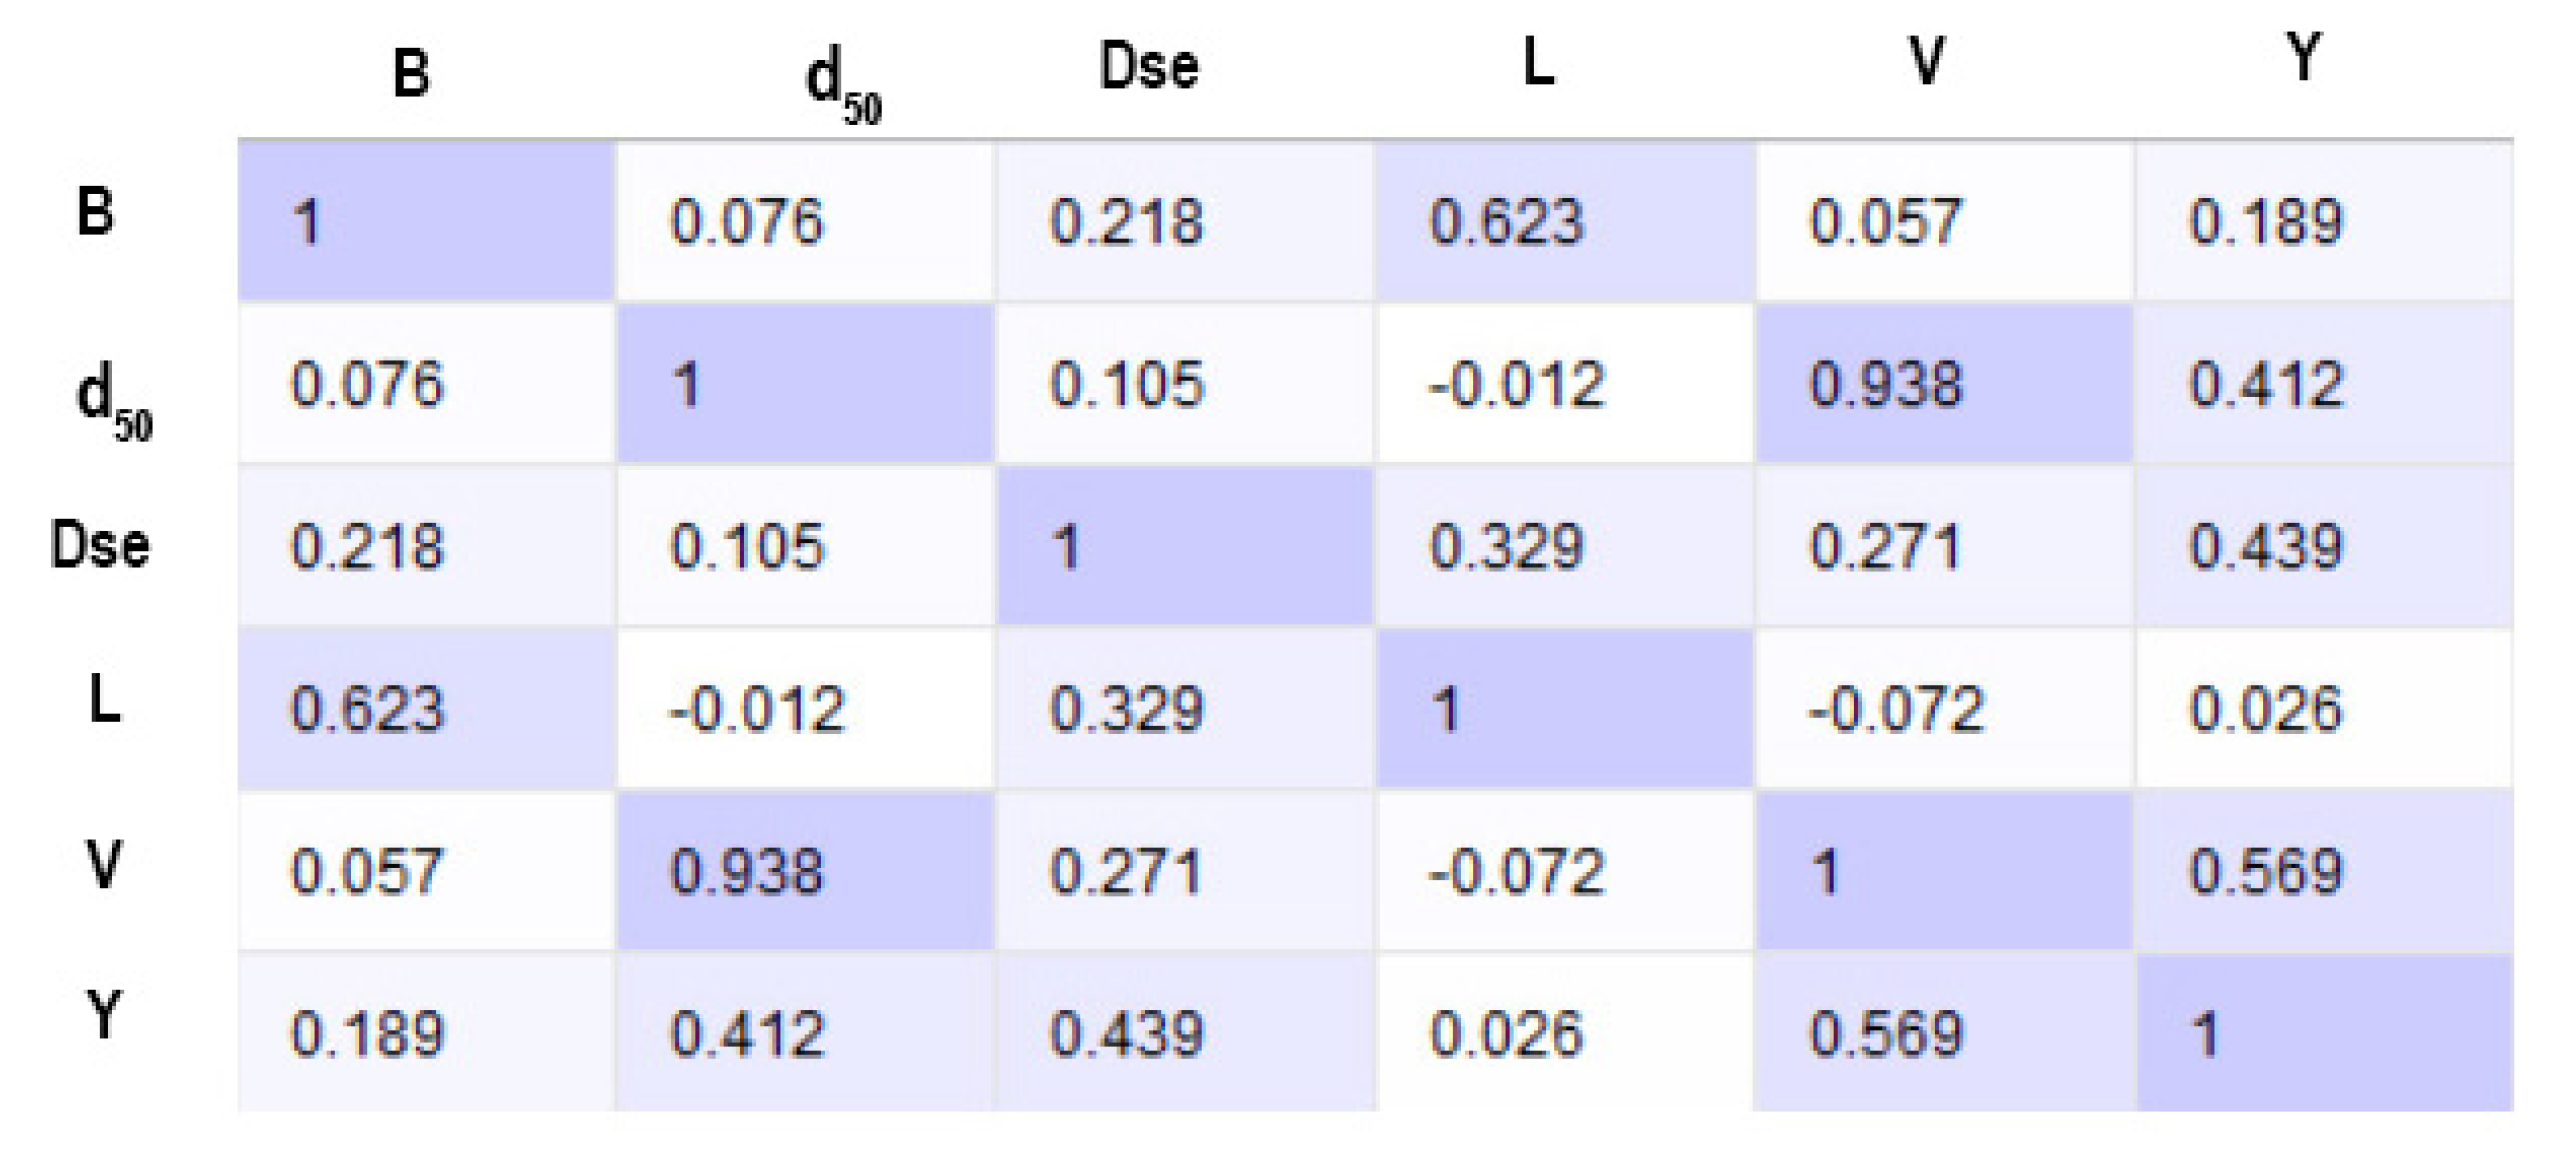Click the Y column header
Image resolution: width=2567 pixels, height=1157 pixels.
click(2303, 57)
